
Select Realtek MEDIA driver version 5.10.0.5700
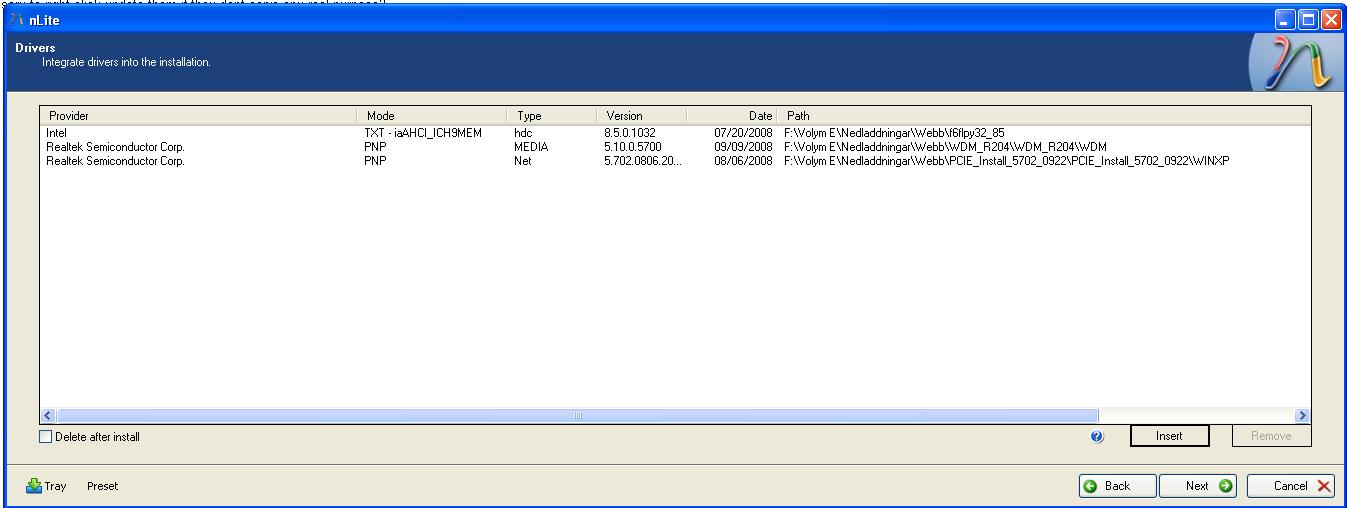(675, 147)
